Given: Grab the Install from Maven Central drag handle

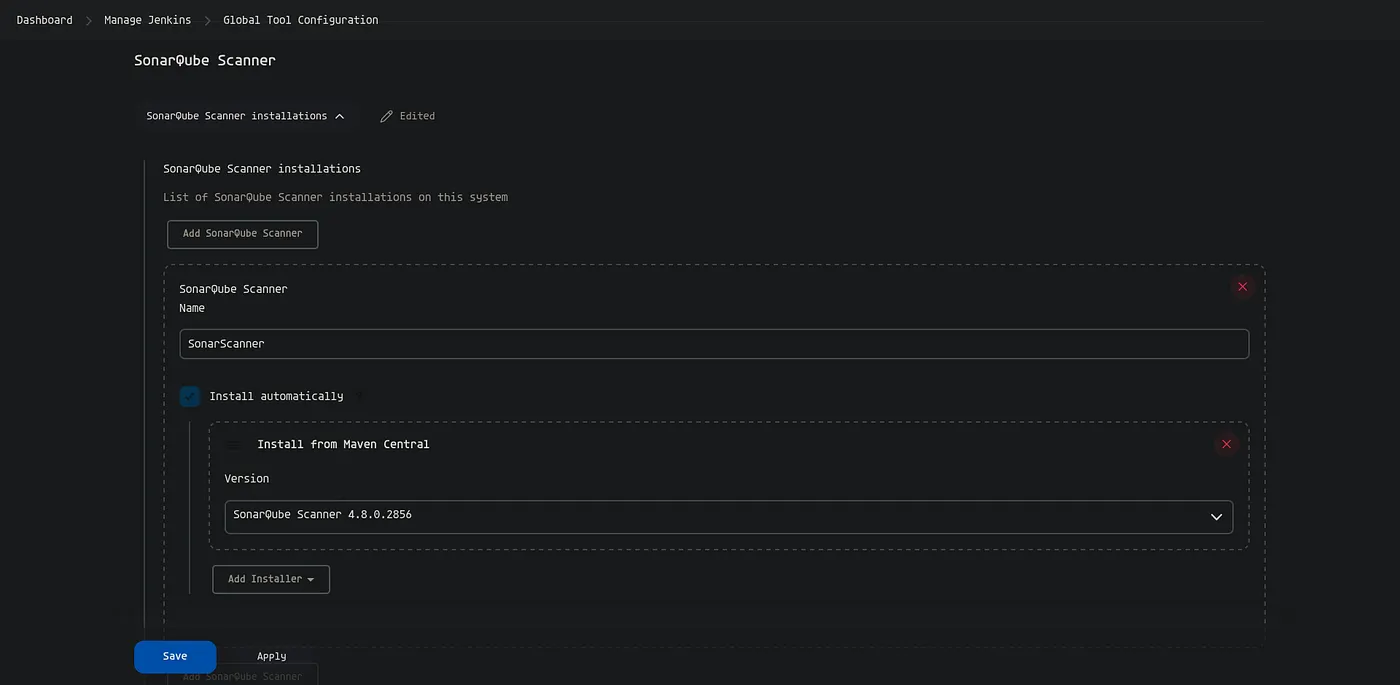Looking at the screenshot, I should coord(233,444).
